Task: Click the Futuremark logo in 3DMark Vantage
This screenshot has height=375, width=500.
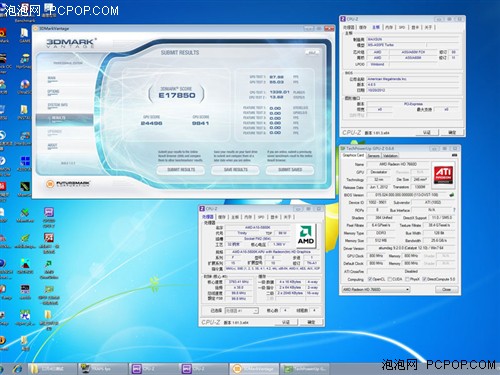Action: click(x=68, y=184)
